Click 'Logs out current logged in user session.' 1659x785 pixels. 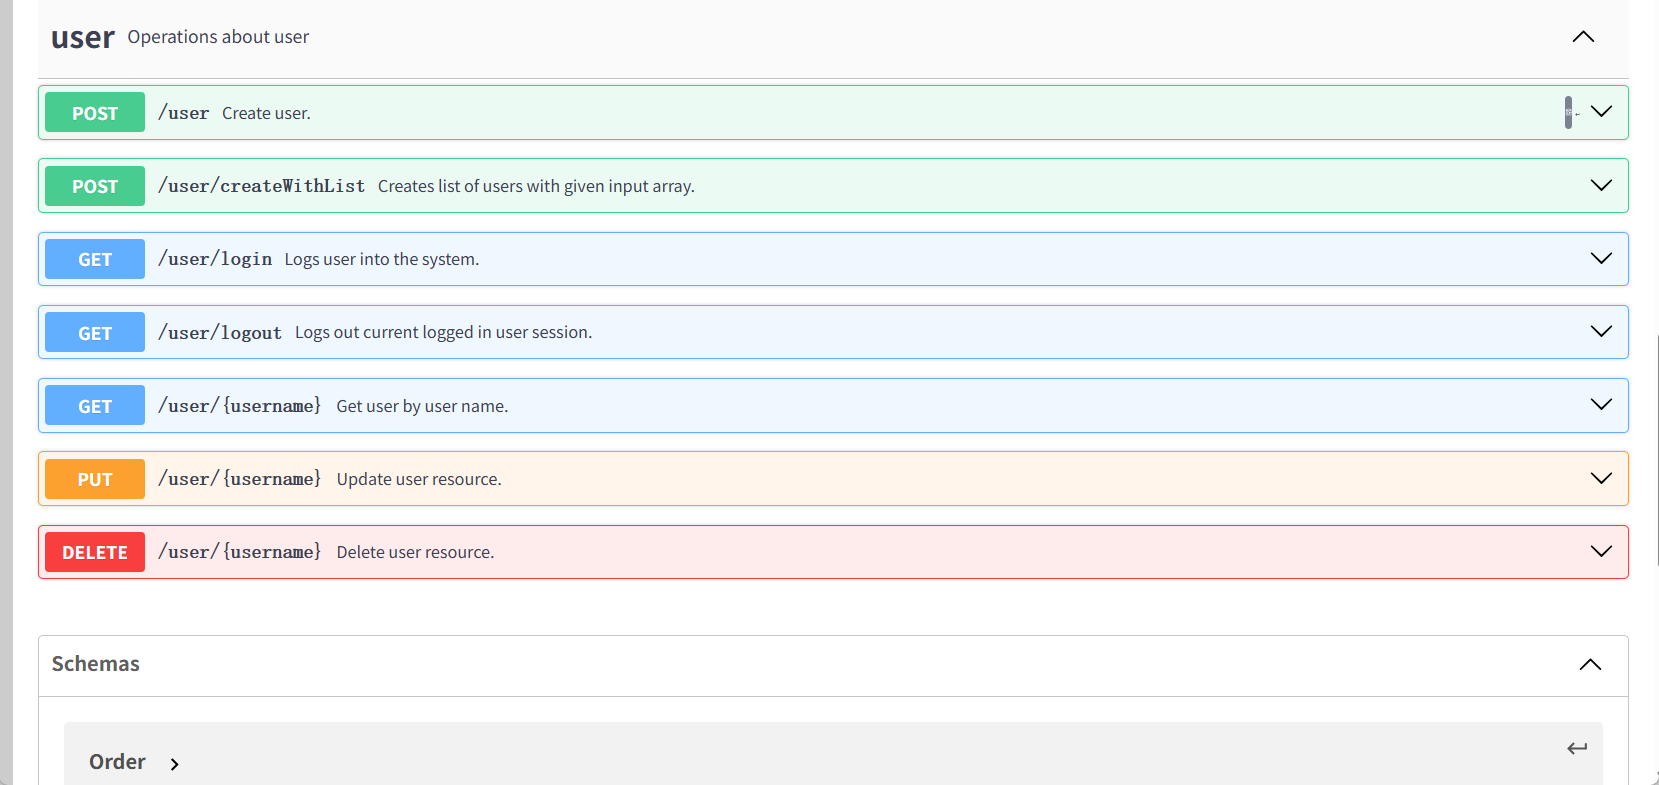point(443,332)
